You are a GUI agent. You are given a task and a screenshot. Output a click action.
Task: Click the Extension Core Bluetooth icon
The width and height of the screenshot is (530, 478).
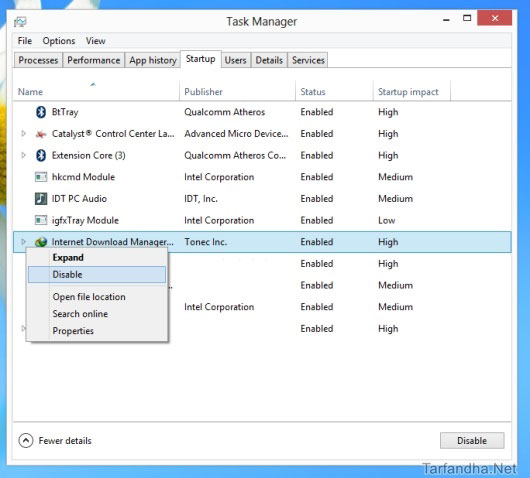(41, 156)
